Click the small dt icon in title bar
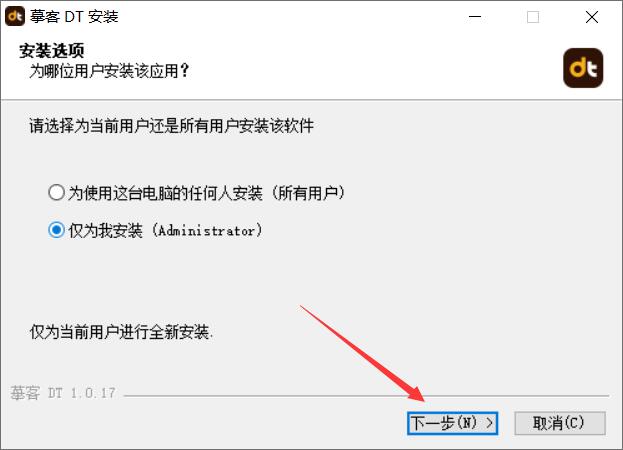Screen dimensions: 623x450 [15, 16]
